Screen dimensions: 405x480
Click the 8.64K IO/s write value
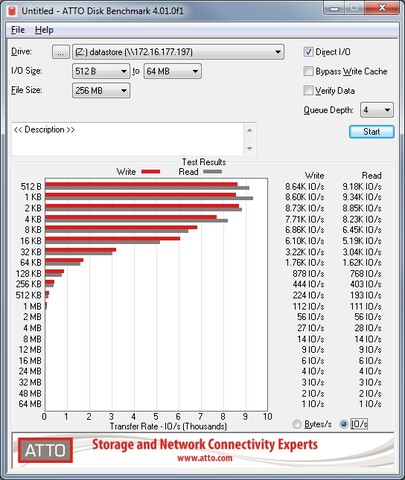[x=304, y=187]
